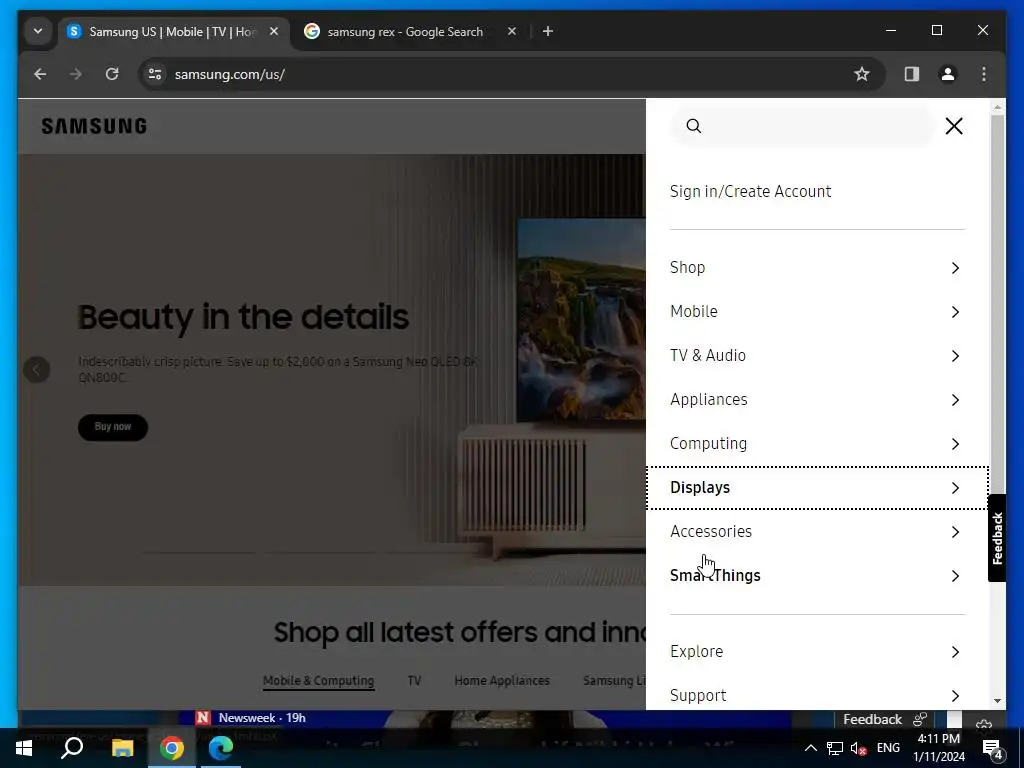Open the Chrome profile icon
1024x768 pixels.
pos(948,74)
